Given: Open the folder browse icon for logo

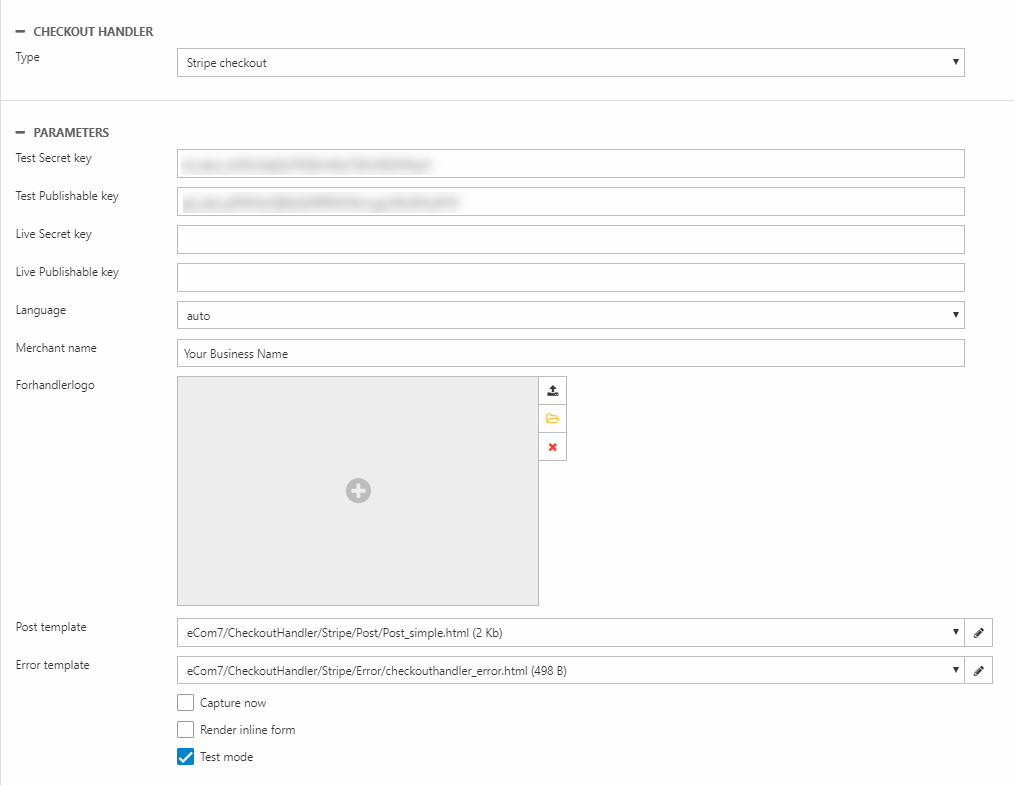Looking at the screenshot, I should [x=552, y=419].
